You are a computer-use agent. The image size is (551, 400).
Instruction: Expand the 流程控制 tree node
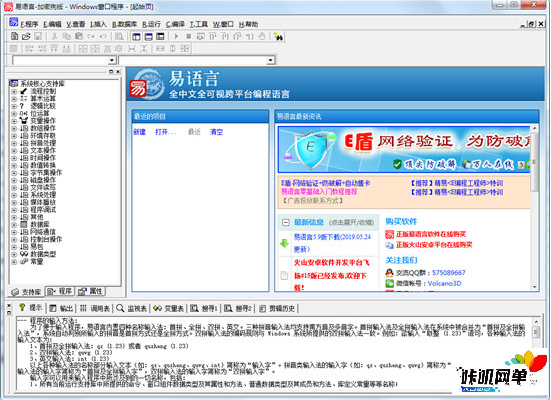[x=14, y=91]
